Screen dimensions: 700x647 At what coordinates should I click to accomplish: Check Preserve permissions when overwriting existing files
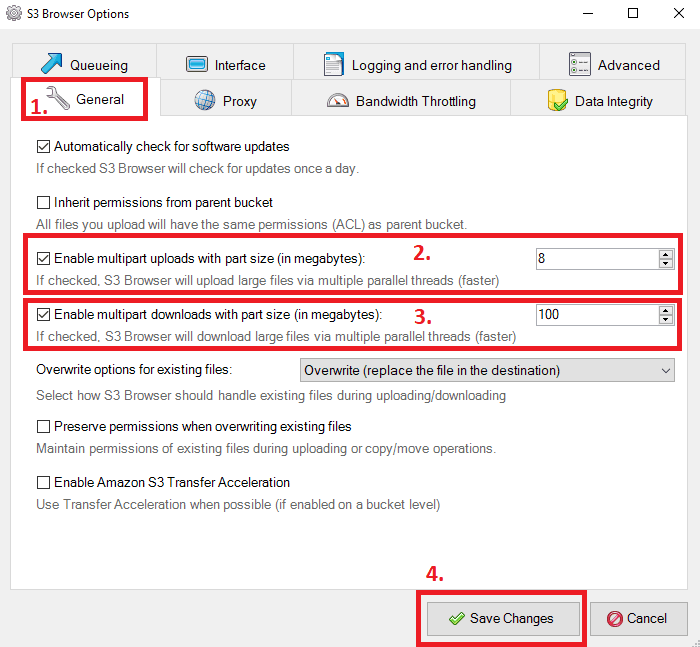coord(43,427)
